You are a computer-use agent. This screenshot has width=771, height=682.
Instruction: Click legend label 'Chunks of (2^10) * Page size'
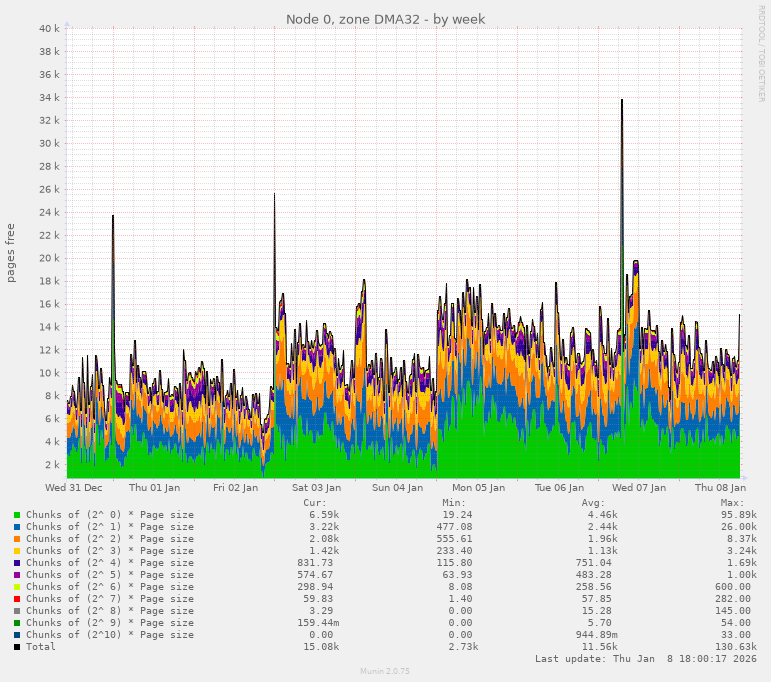tap(110, 635)
